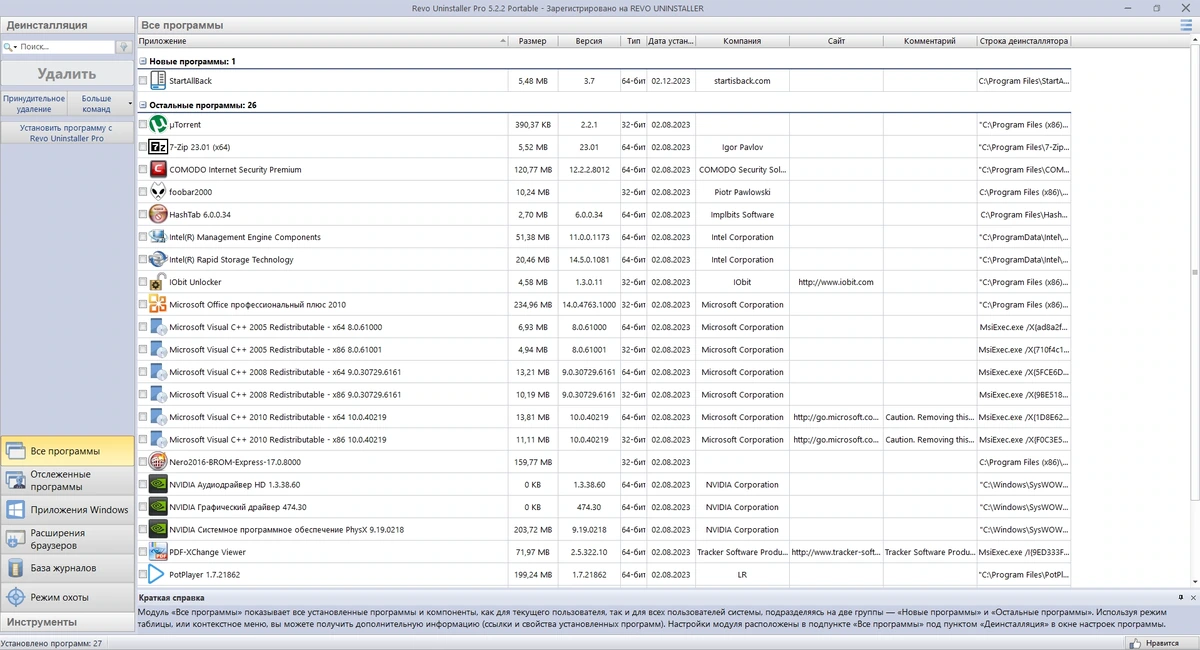Image resolution: width=1200 pixels, height=650 pixels.
Task: Click the Nero2016-BROM-Express icon
Action: [157, 462]
